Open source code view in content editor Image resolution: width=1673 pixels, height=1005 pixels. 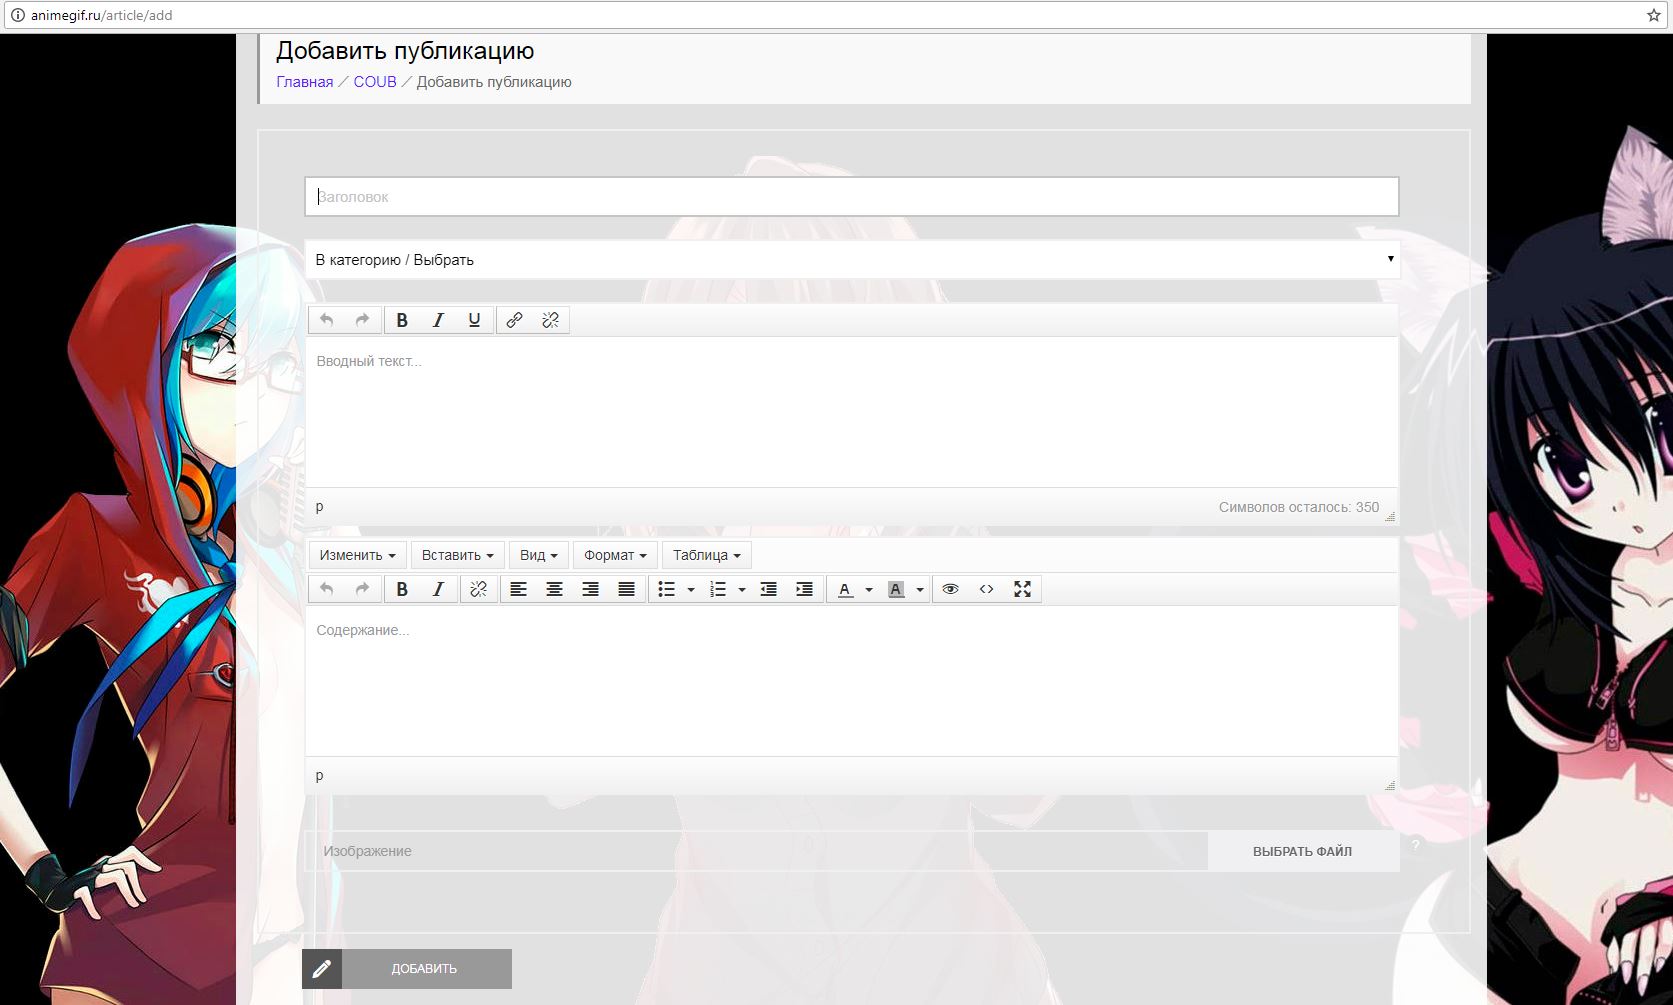click(x=986, y=589)
